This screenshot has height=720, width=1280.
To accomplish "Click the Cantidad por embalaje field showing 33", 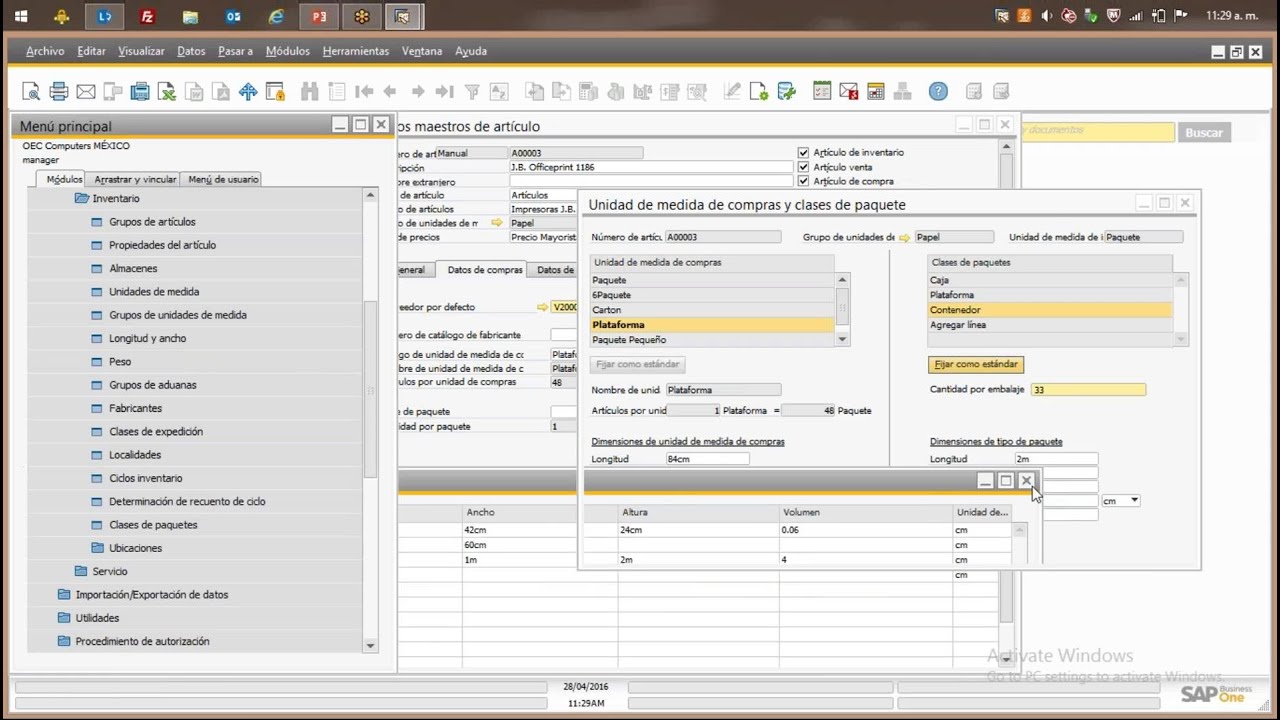I will pyautogui.click(x=1088, y=390).
